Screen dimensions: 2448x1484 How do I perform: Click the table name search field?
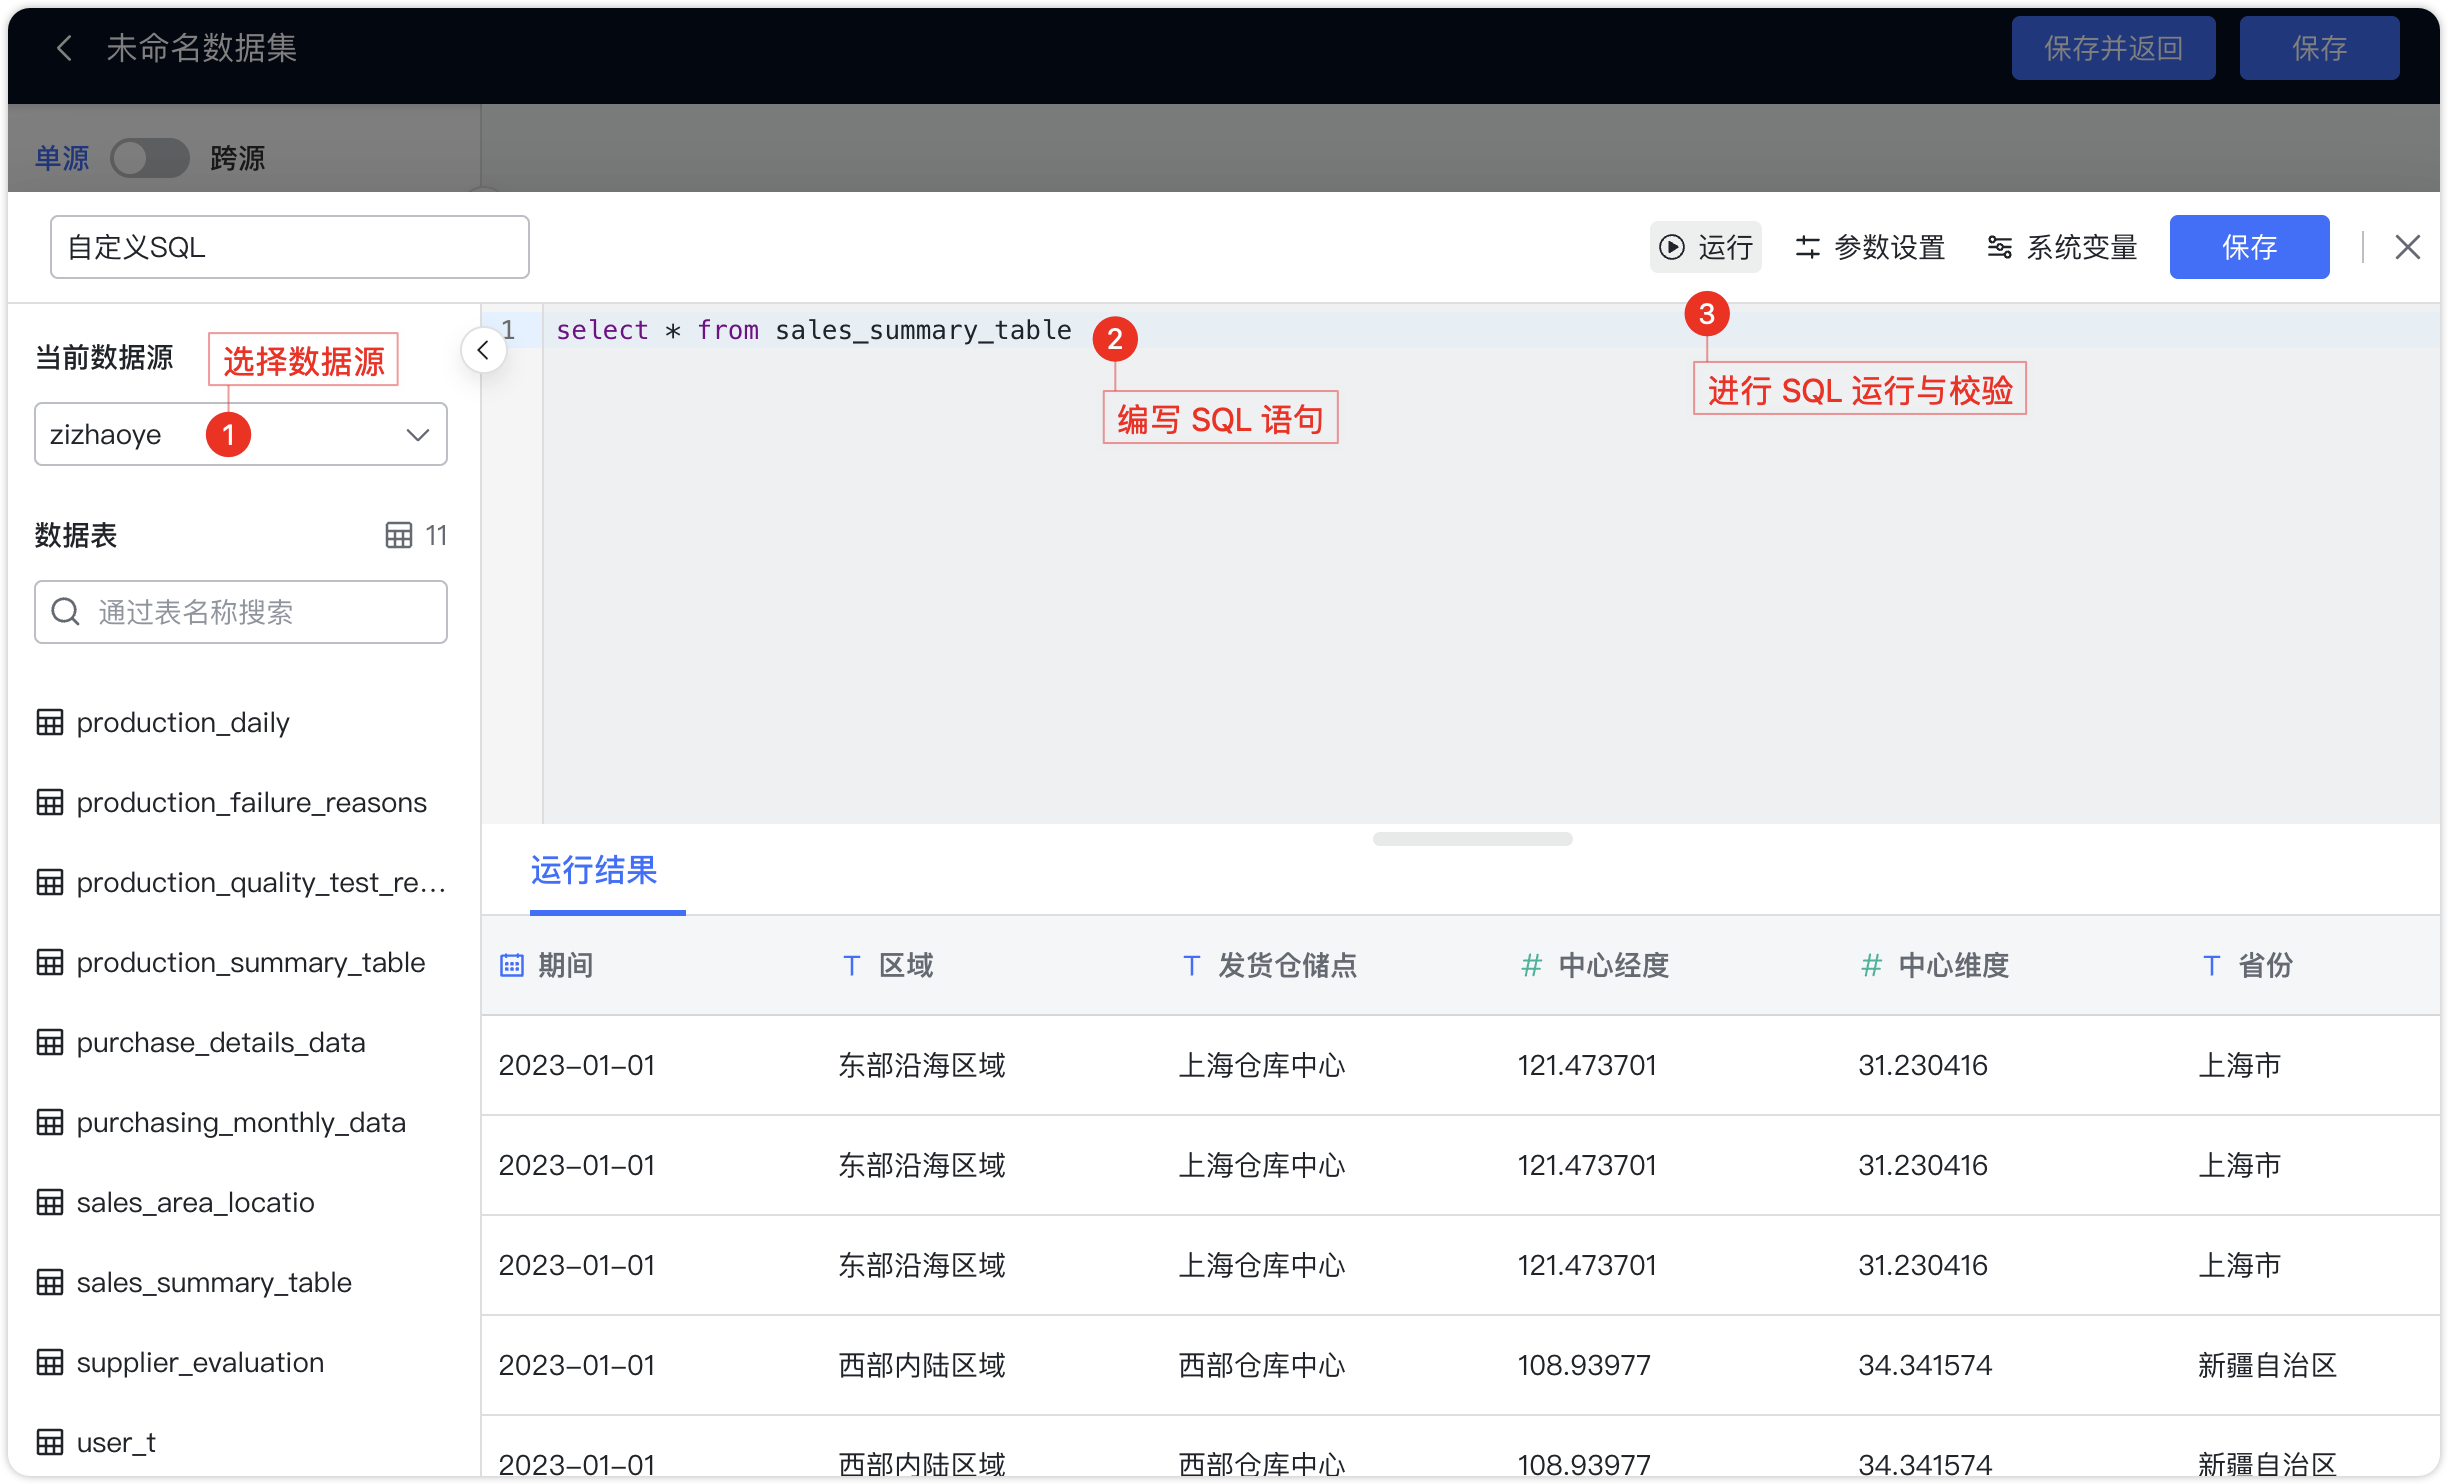pyautogui.click(x=241, y=612)
